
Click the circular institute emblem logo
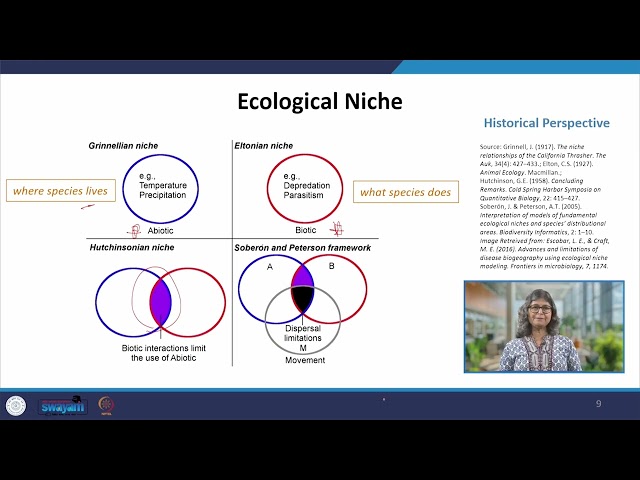tap(16, 406)
